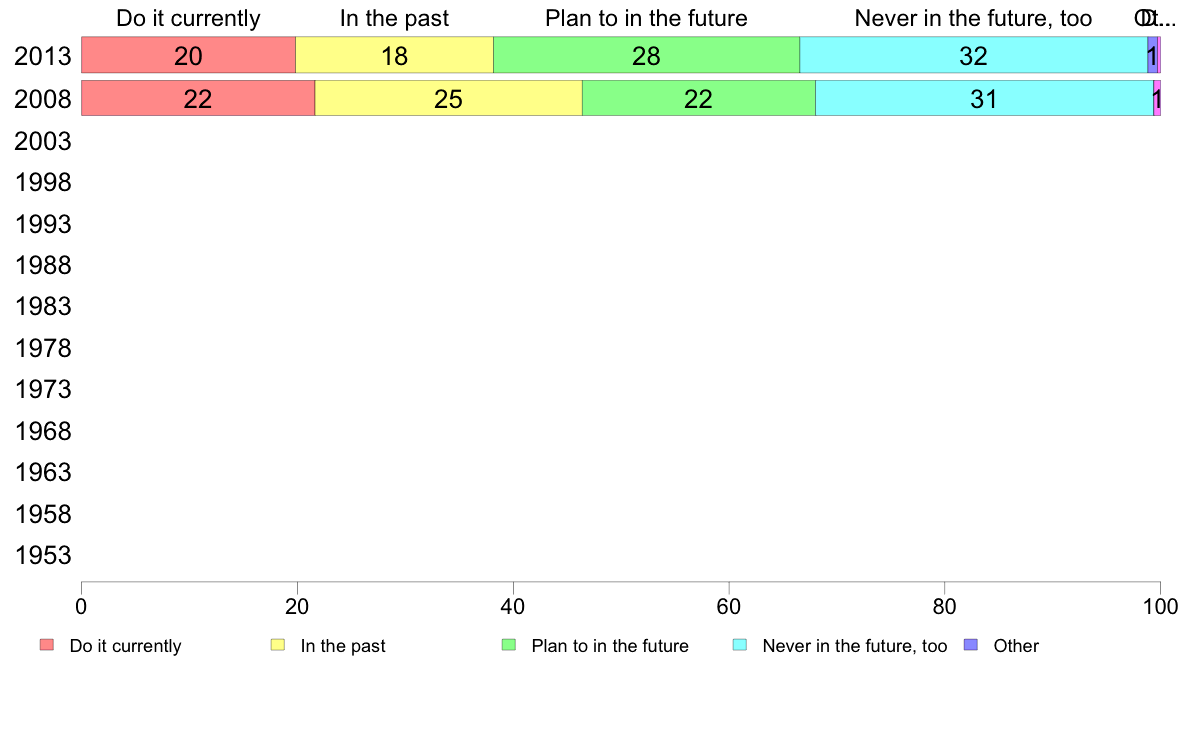Click the red Do it currently legend swatch
The height and width of the screenshot is (736, 1188).
coord(47,645)
